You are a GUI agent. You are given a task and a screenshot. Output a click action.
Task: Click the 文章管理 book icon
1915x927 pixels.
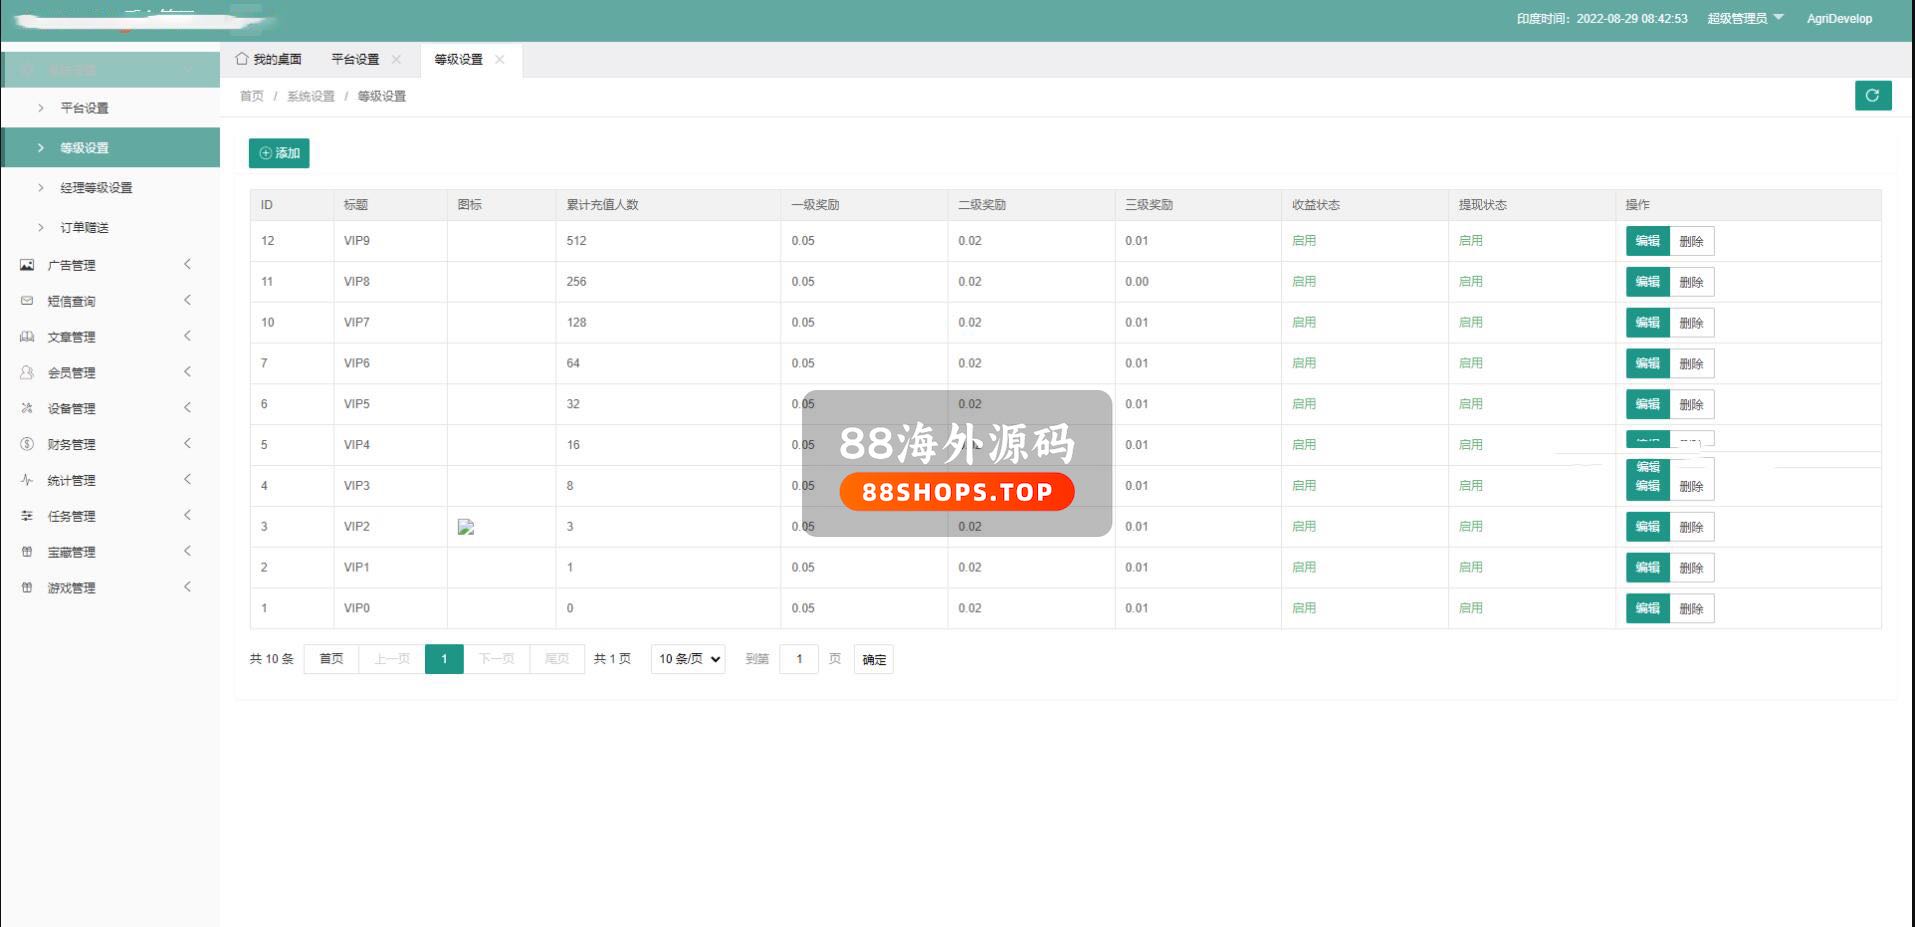click(x=27, y=337)
